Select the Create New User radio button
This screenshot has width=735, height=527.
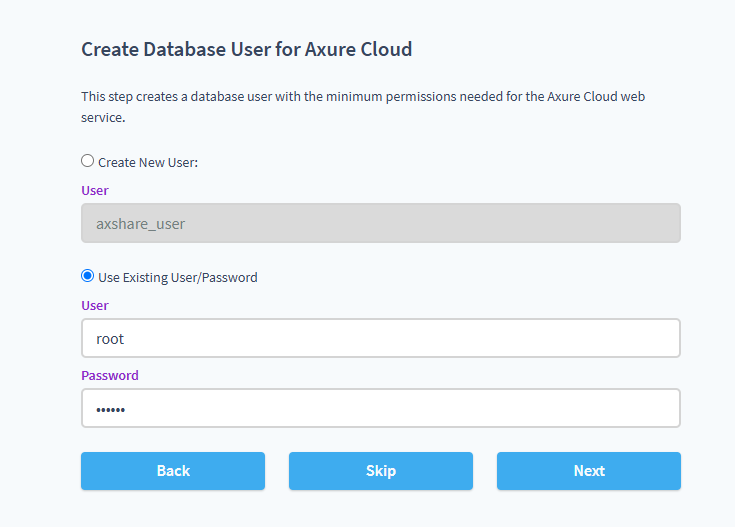click(88, 161)
